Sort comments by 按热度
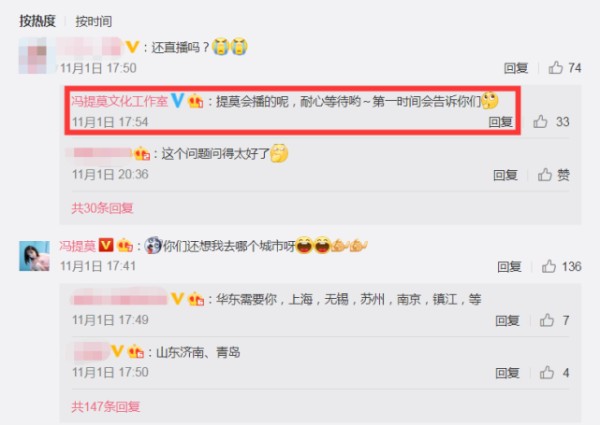 [38, 21]
